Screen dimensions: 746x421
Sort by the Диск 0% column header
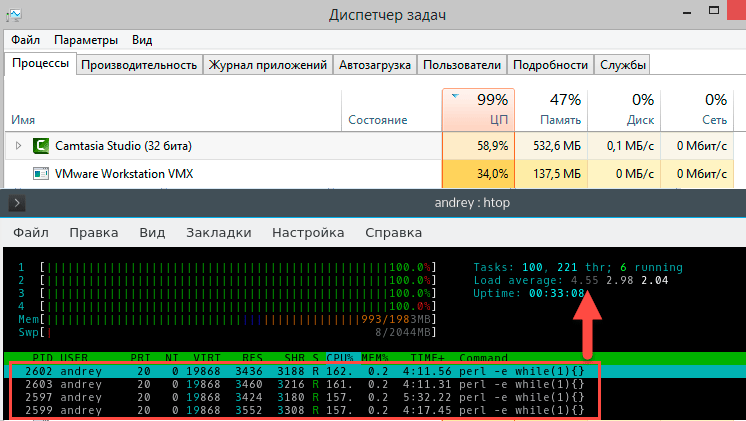pos(624,110)
